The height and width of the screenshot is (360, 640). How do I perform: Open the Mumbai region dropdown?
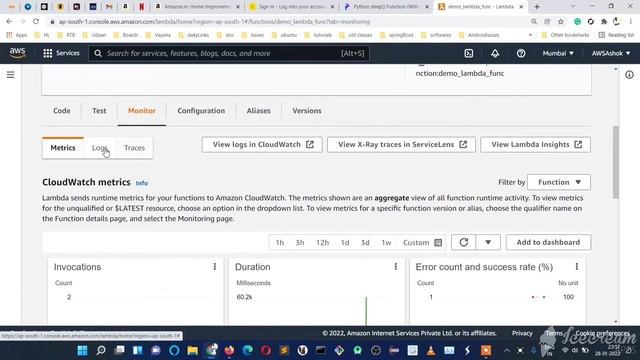click(x=558, y=53)
